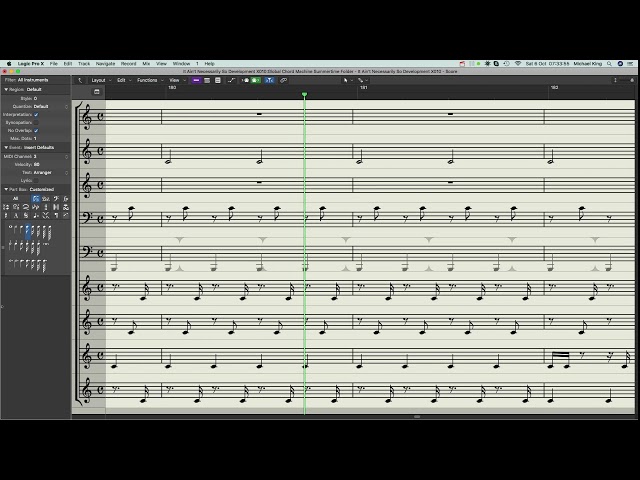Click the automation curve icon in toolbar

tap(231, 80)
